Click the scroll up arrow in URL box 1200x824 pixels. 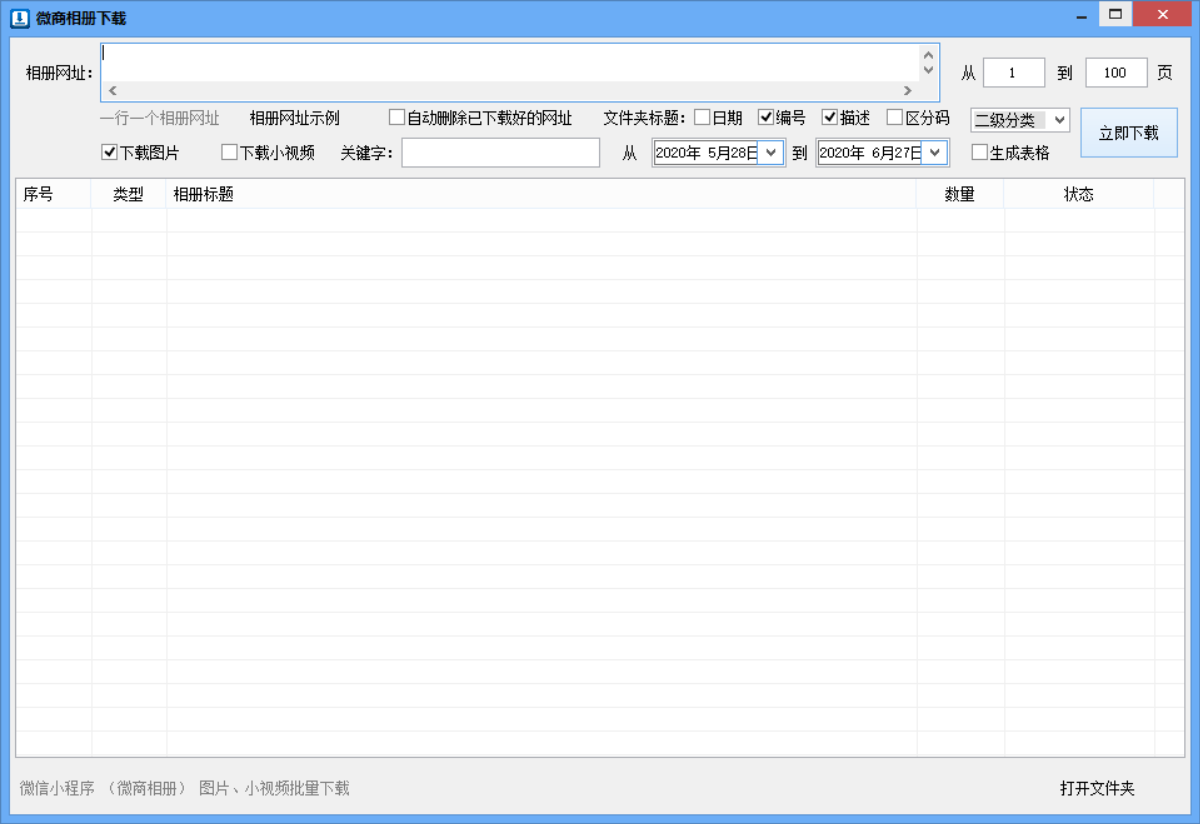coord(929,55)
